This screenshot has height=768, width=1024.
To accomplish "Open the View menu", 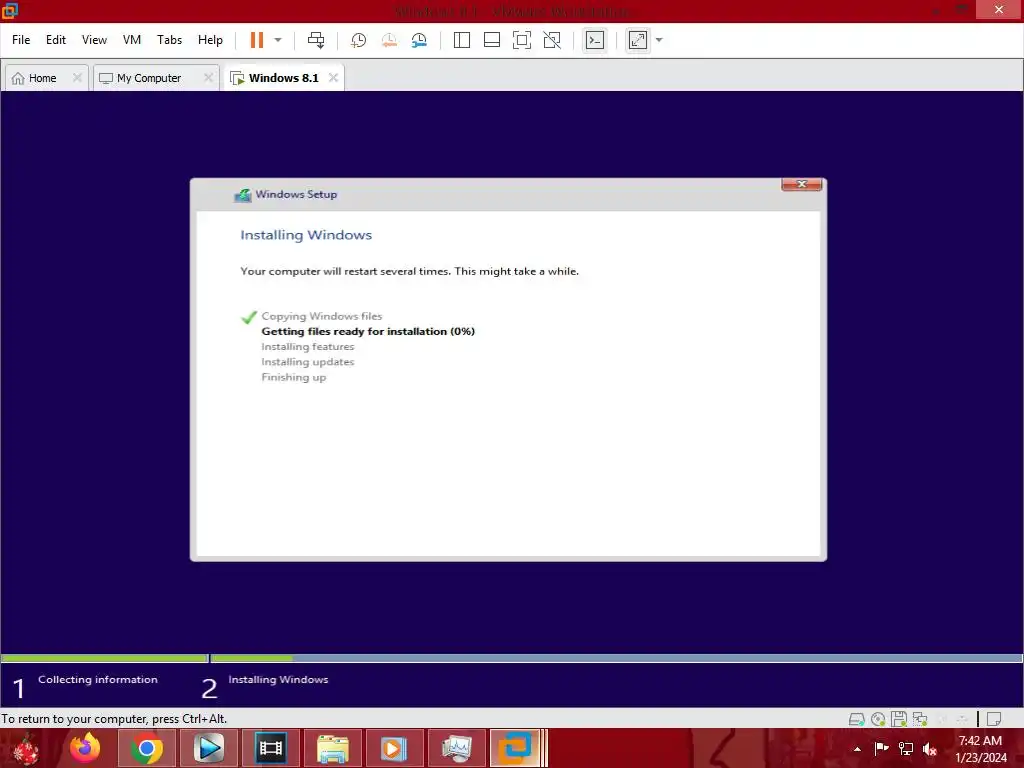I will pyautogui.click(x=94, y=40).
